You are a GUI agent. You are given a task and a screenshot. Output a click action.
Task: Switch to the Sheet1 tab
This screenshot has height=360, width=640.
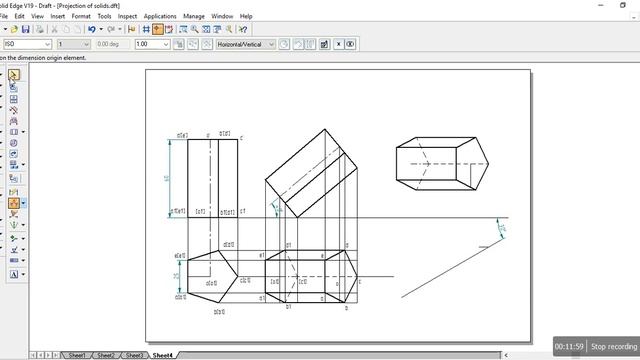(x=77, y=356)
